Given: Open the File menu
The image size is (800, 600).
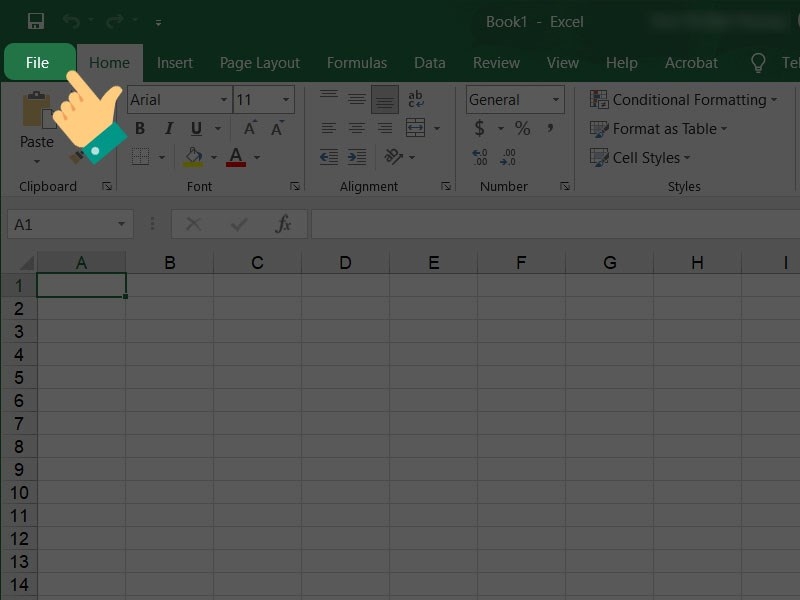Looking at the screenshot, I should 37,62.
